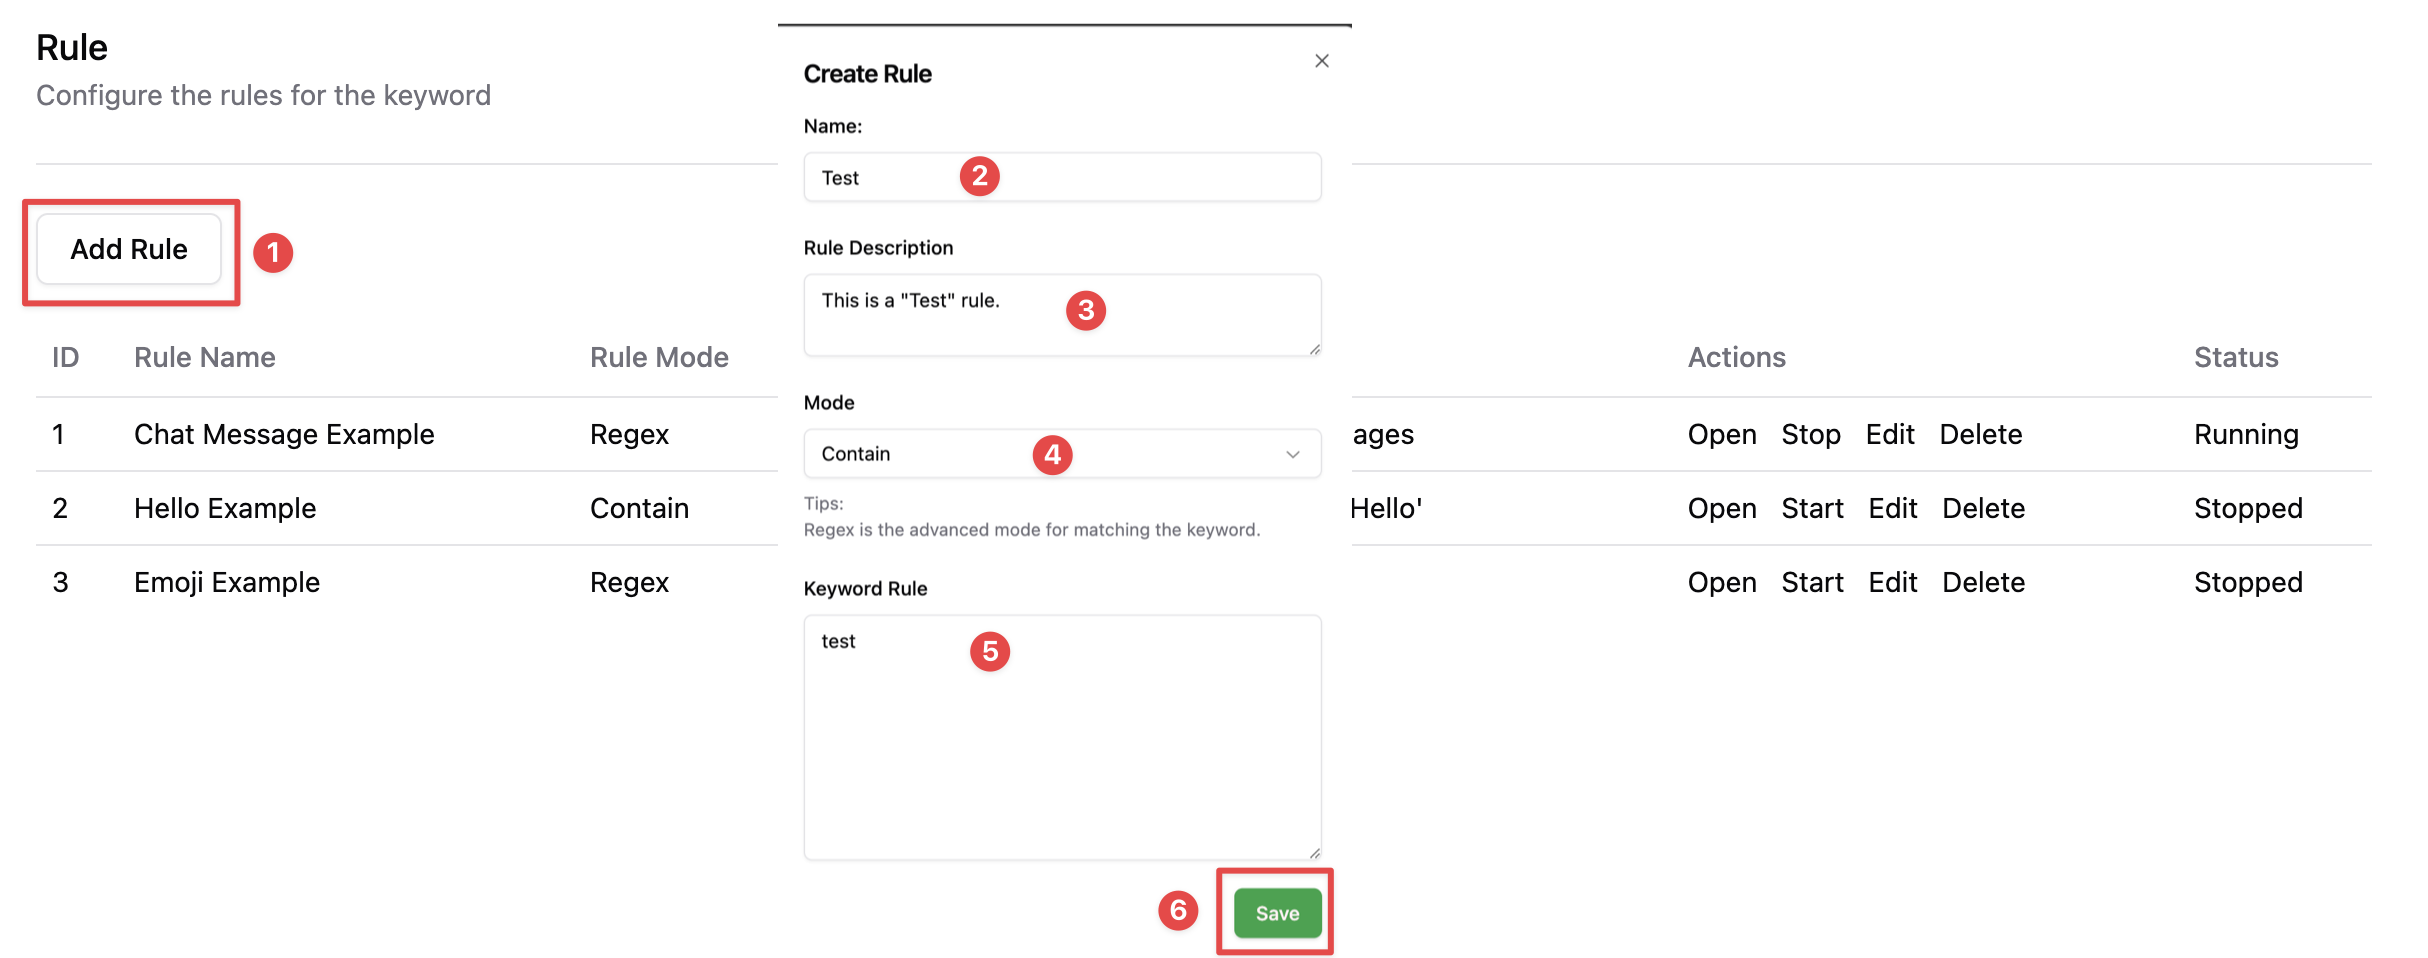Open the Chat Message Example rule

coord(1722,434)
